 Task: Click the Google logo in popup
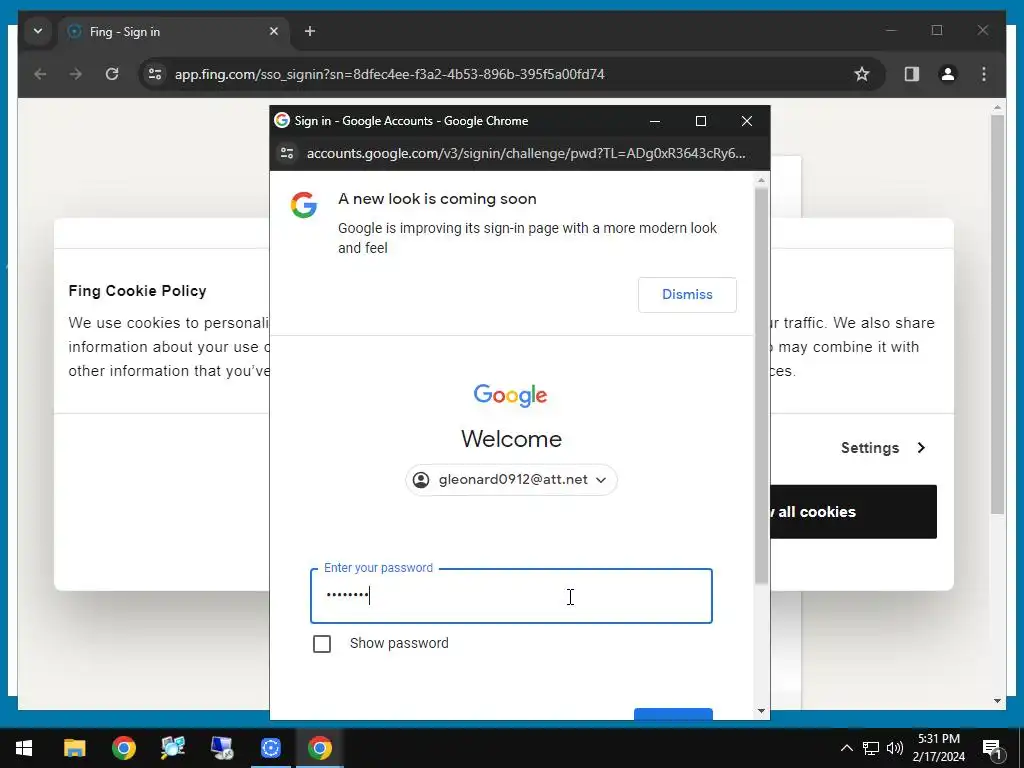click(x=511, y=395)
